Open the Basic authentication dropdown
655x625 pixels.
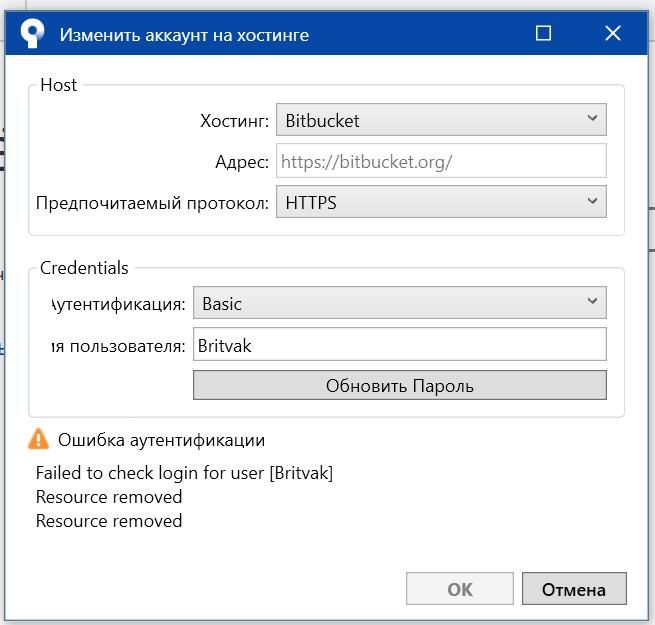(400, 303)
